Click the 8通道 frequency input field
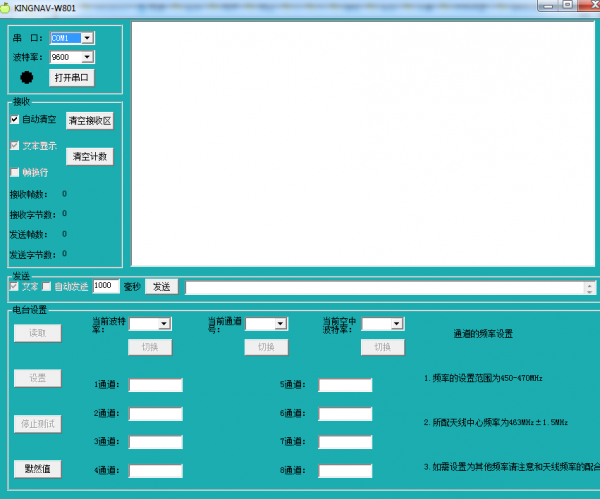 pos(345,471)
